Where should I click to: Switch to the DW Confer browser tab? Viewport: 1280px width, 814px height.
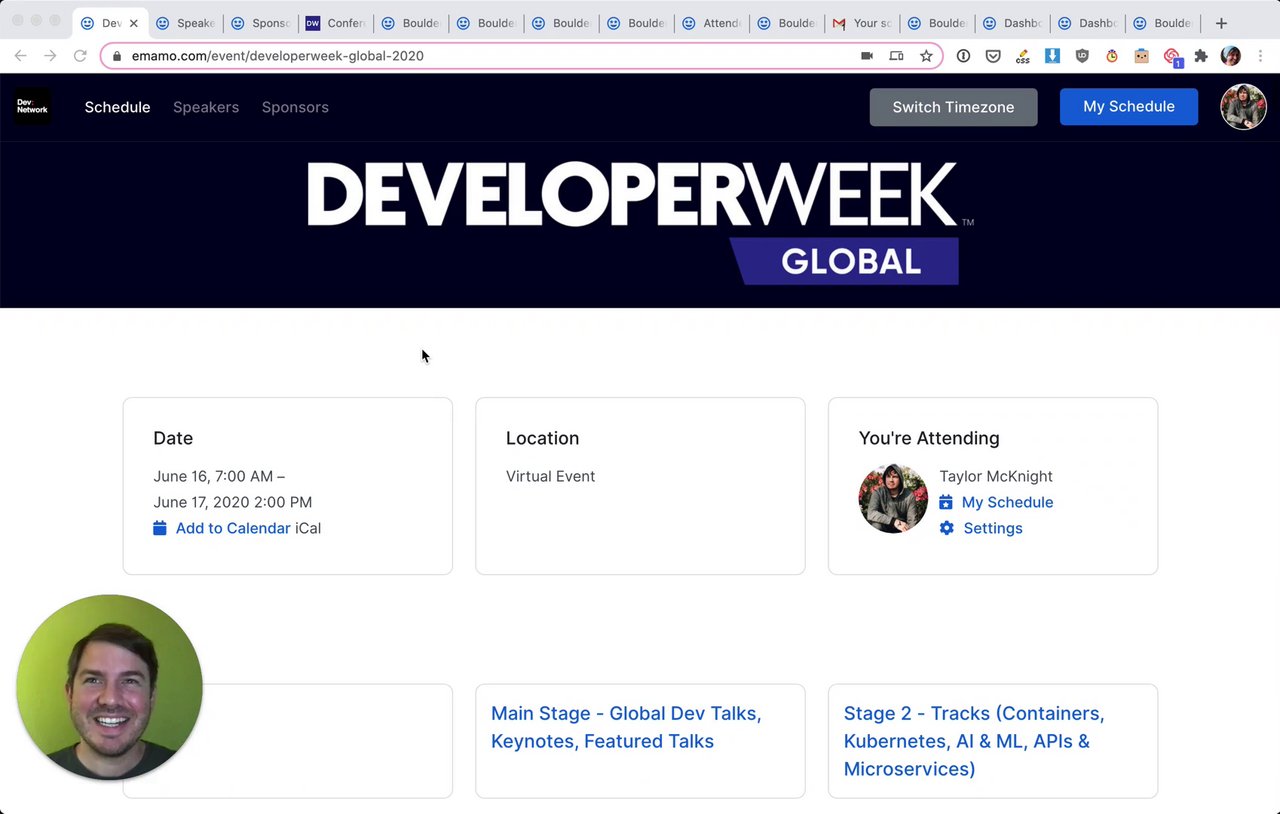coord(336,23)
